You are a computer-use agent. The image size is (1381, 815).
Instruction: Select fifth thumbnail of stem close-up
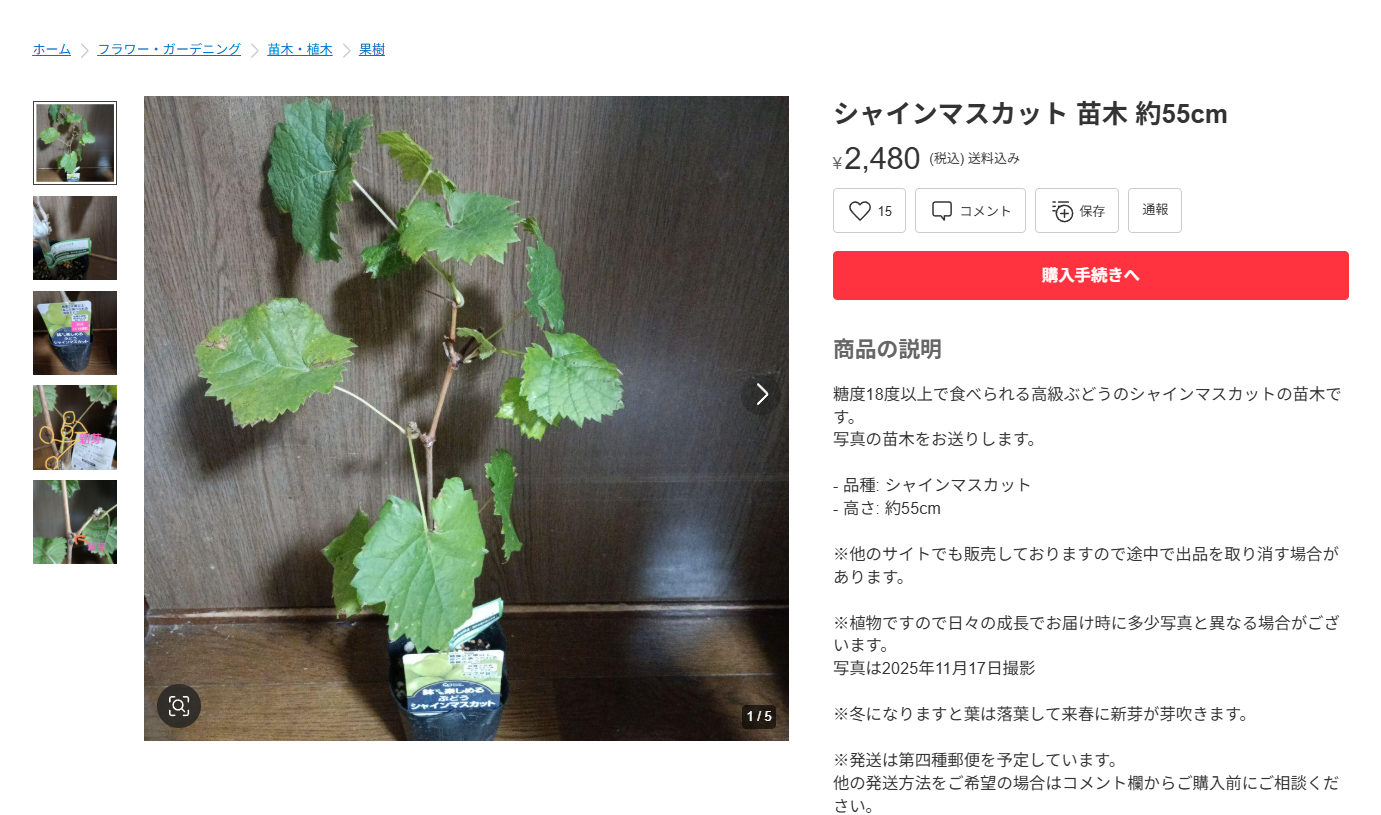coord(75,522)
